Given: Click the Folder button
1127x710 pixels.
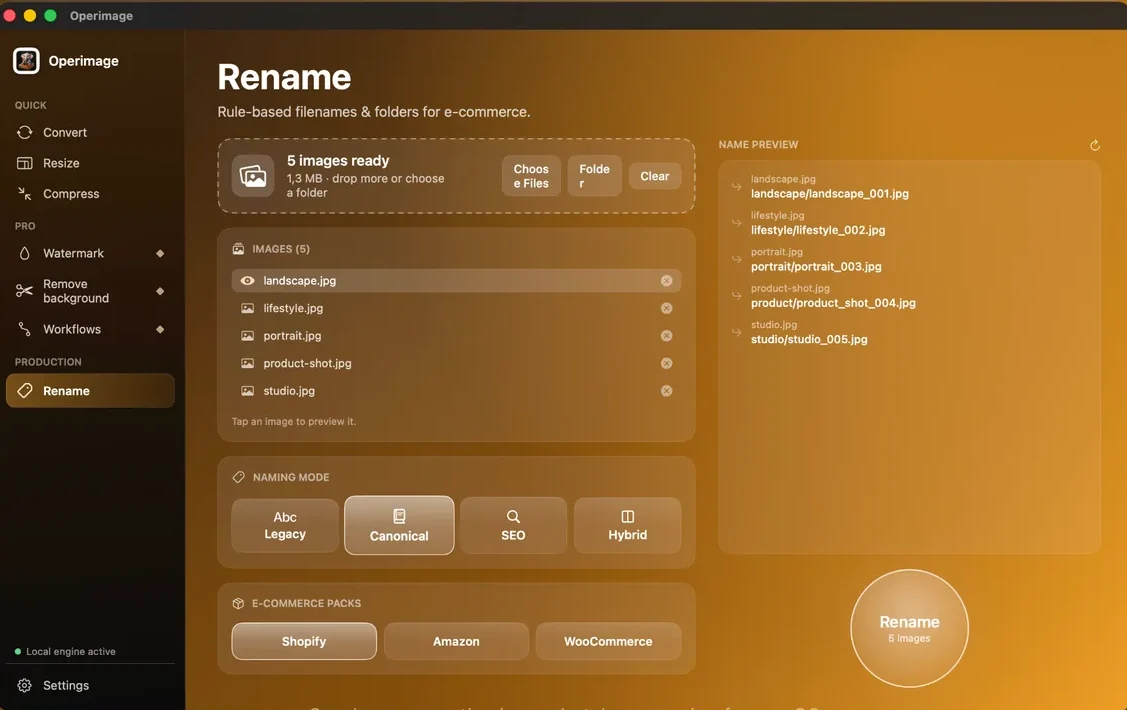Looking at the screenshot, I should point(594,176).
